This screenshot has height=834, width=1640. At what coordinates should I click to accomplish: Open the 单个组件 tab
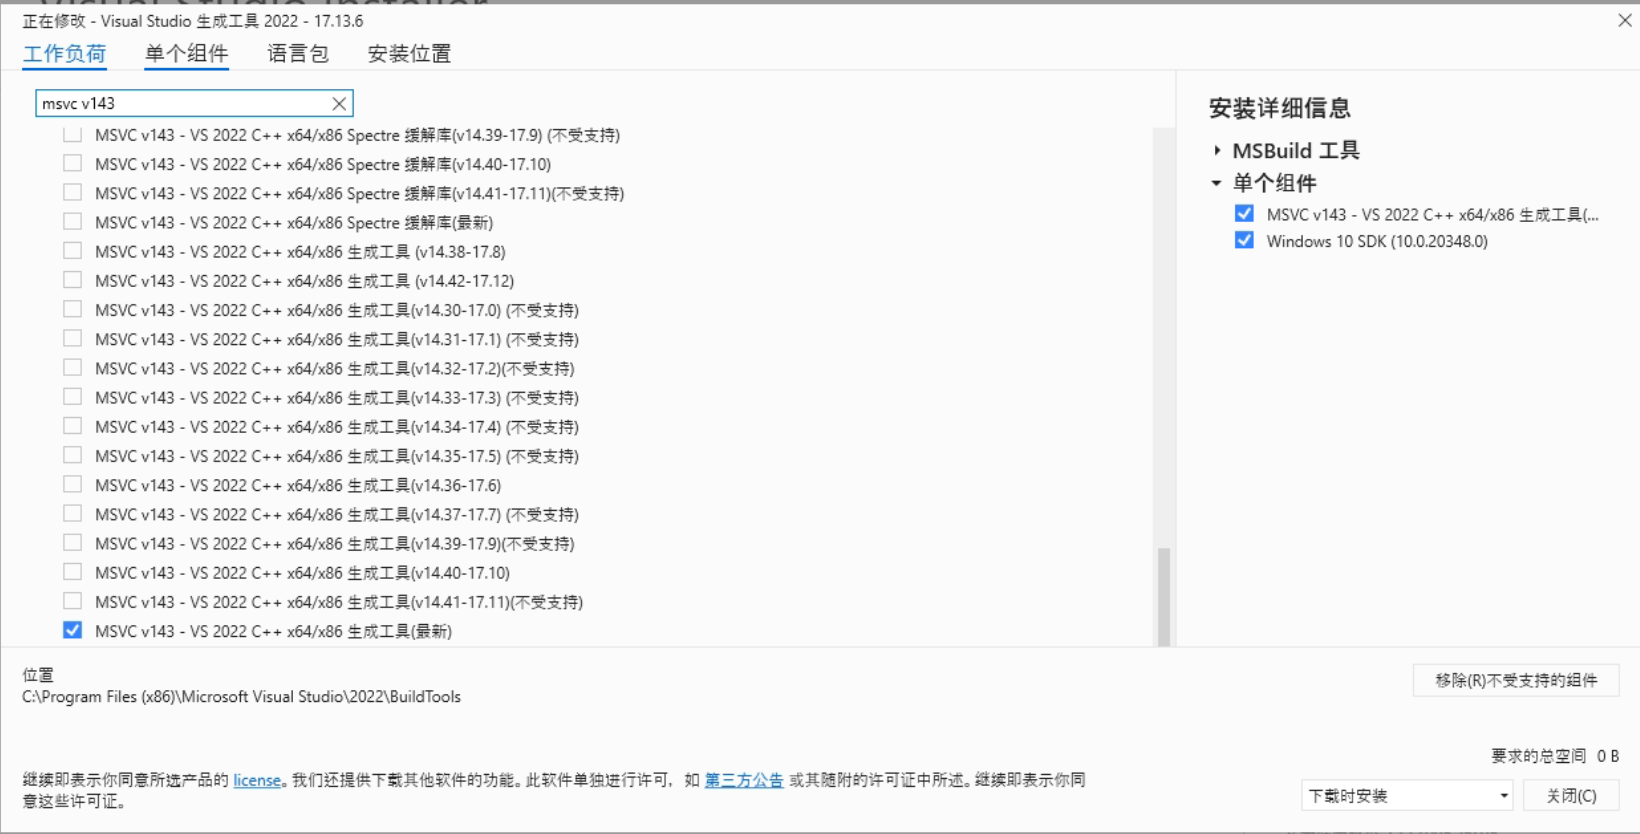[186, 54]
